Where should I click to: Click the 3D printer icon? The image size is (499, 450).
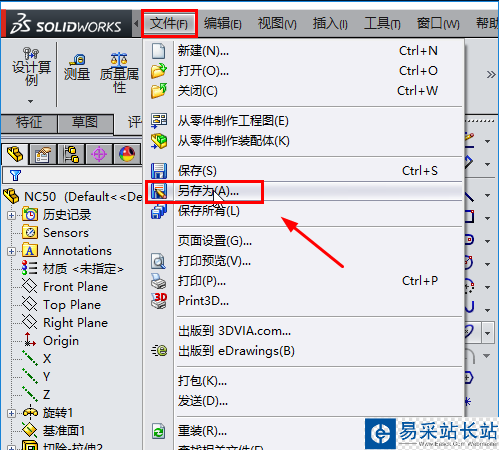tap(159, 301)
